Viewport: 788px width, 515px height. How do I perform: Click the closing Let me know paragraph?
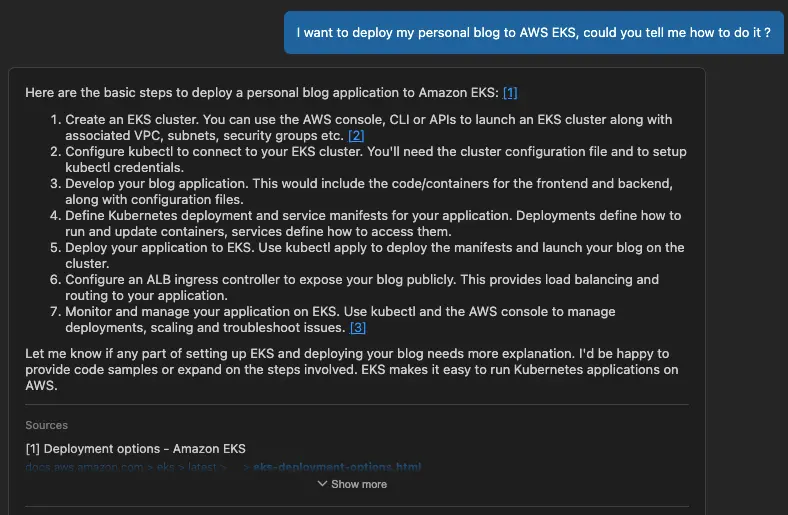[x=352, y=370]
